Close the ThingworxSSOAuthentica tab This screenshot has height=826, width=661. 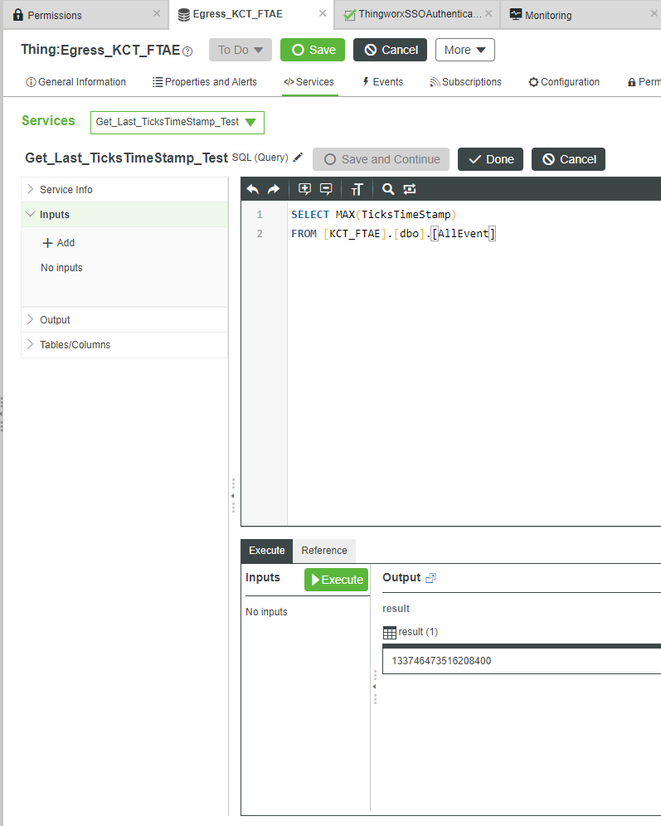point(489,14)
